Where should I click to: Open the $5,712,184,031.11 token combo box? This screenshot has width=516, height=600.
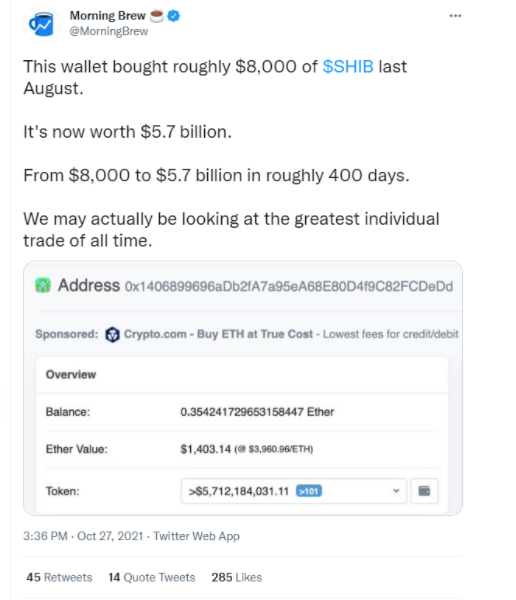[x=294, y=491]
